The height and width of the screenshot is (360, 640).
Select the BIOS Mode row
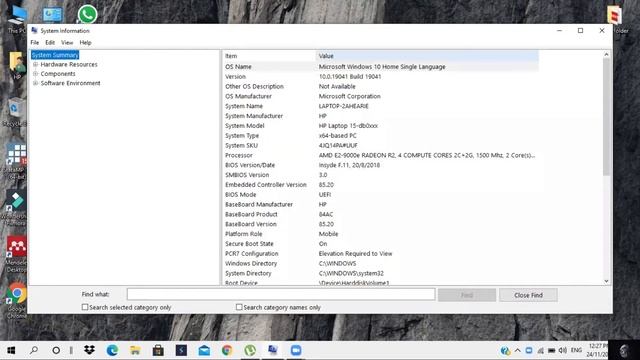pos(380,195)
